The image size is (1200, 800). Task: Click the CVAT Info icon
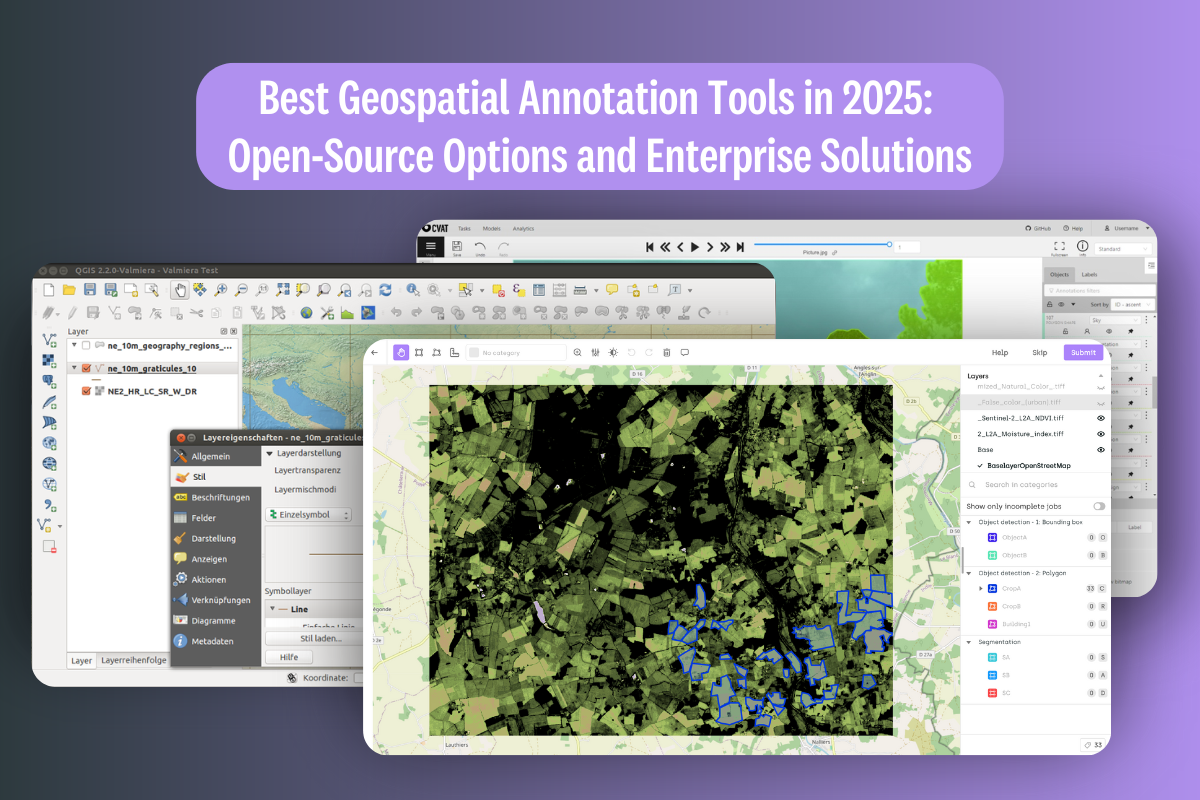pos(1082,247)
